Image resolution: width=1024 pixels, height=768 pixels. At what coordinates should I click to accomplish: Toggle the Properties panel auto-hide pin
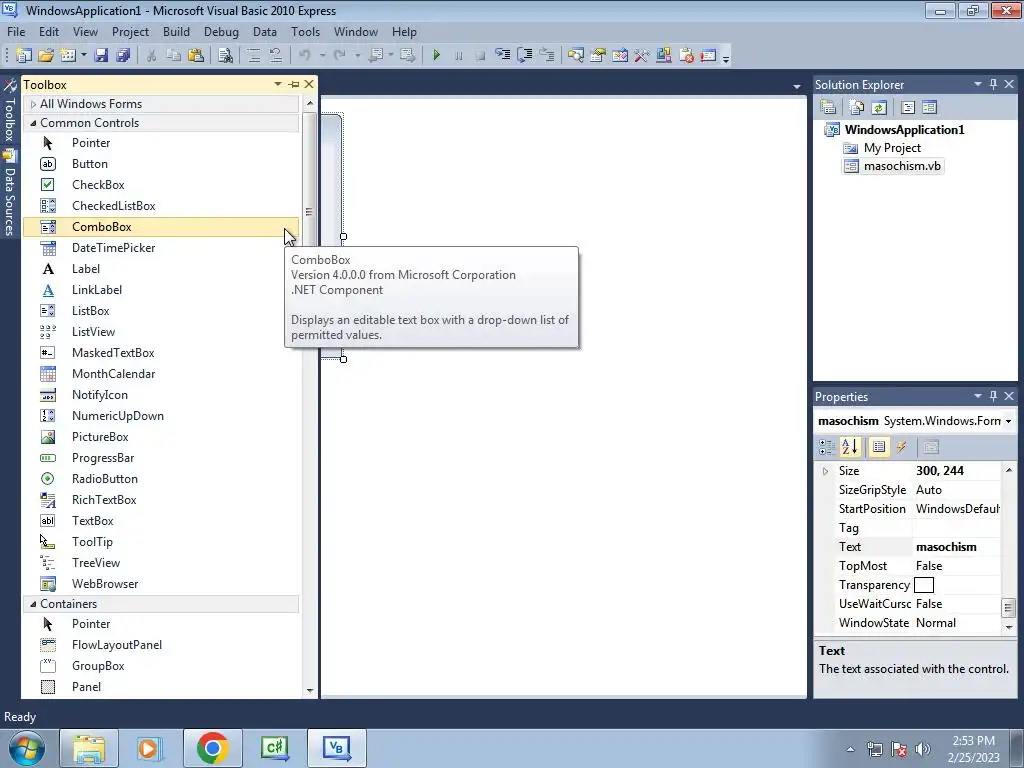(993, 396)
